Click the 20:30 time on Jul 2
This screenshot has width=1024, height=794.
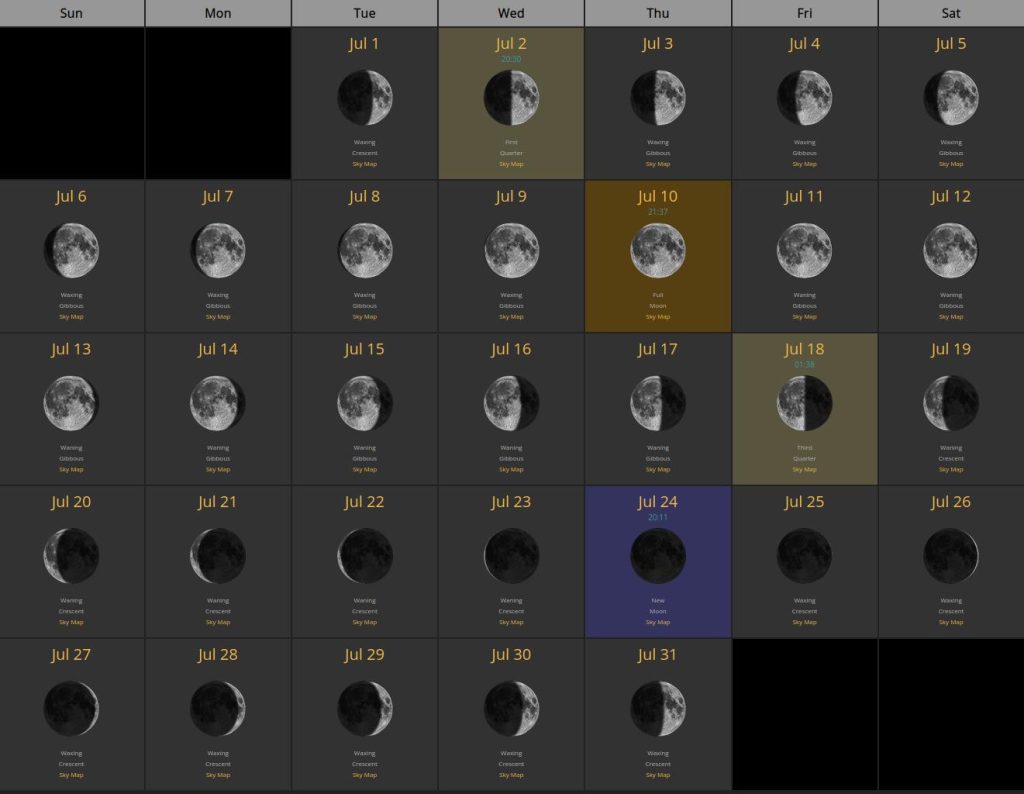tap(511, 59)
